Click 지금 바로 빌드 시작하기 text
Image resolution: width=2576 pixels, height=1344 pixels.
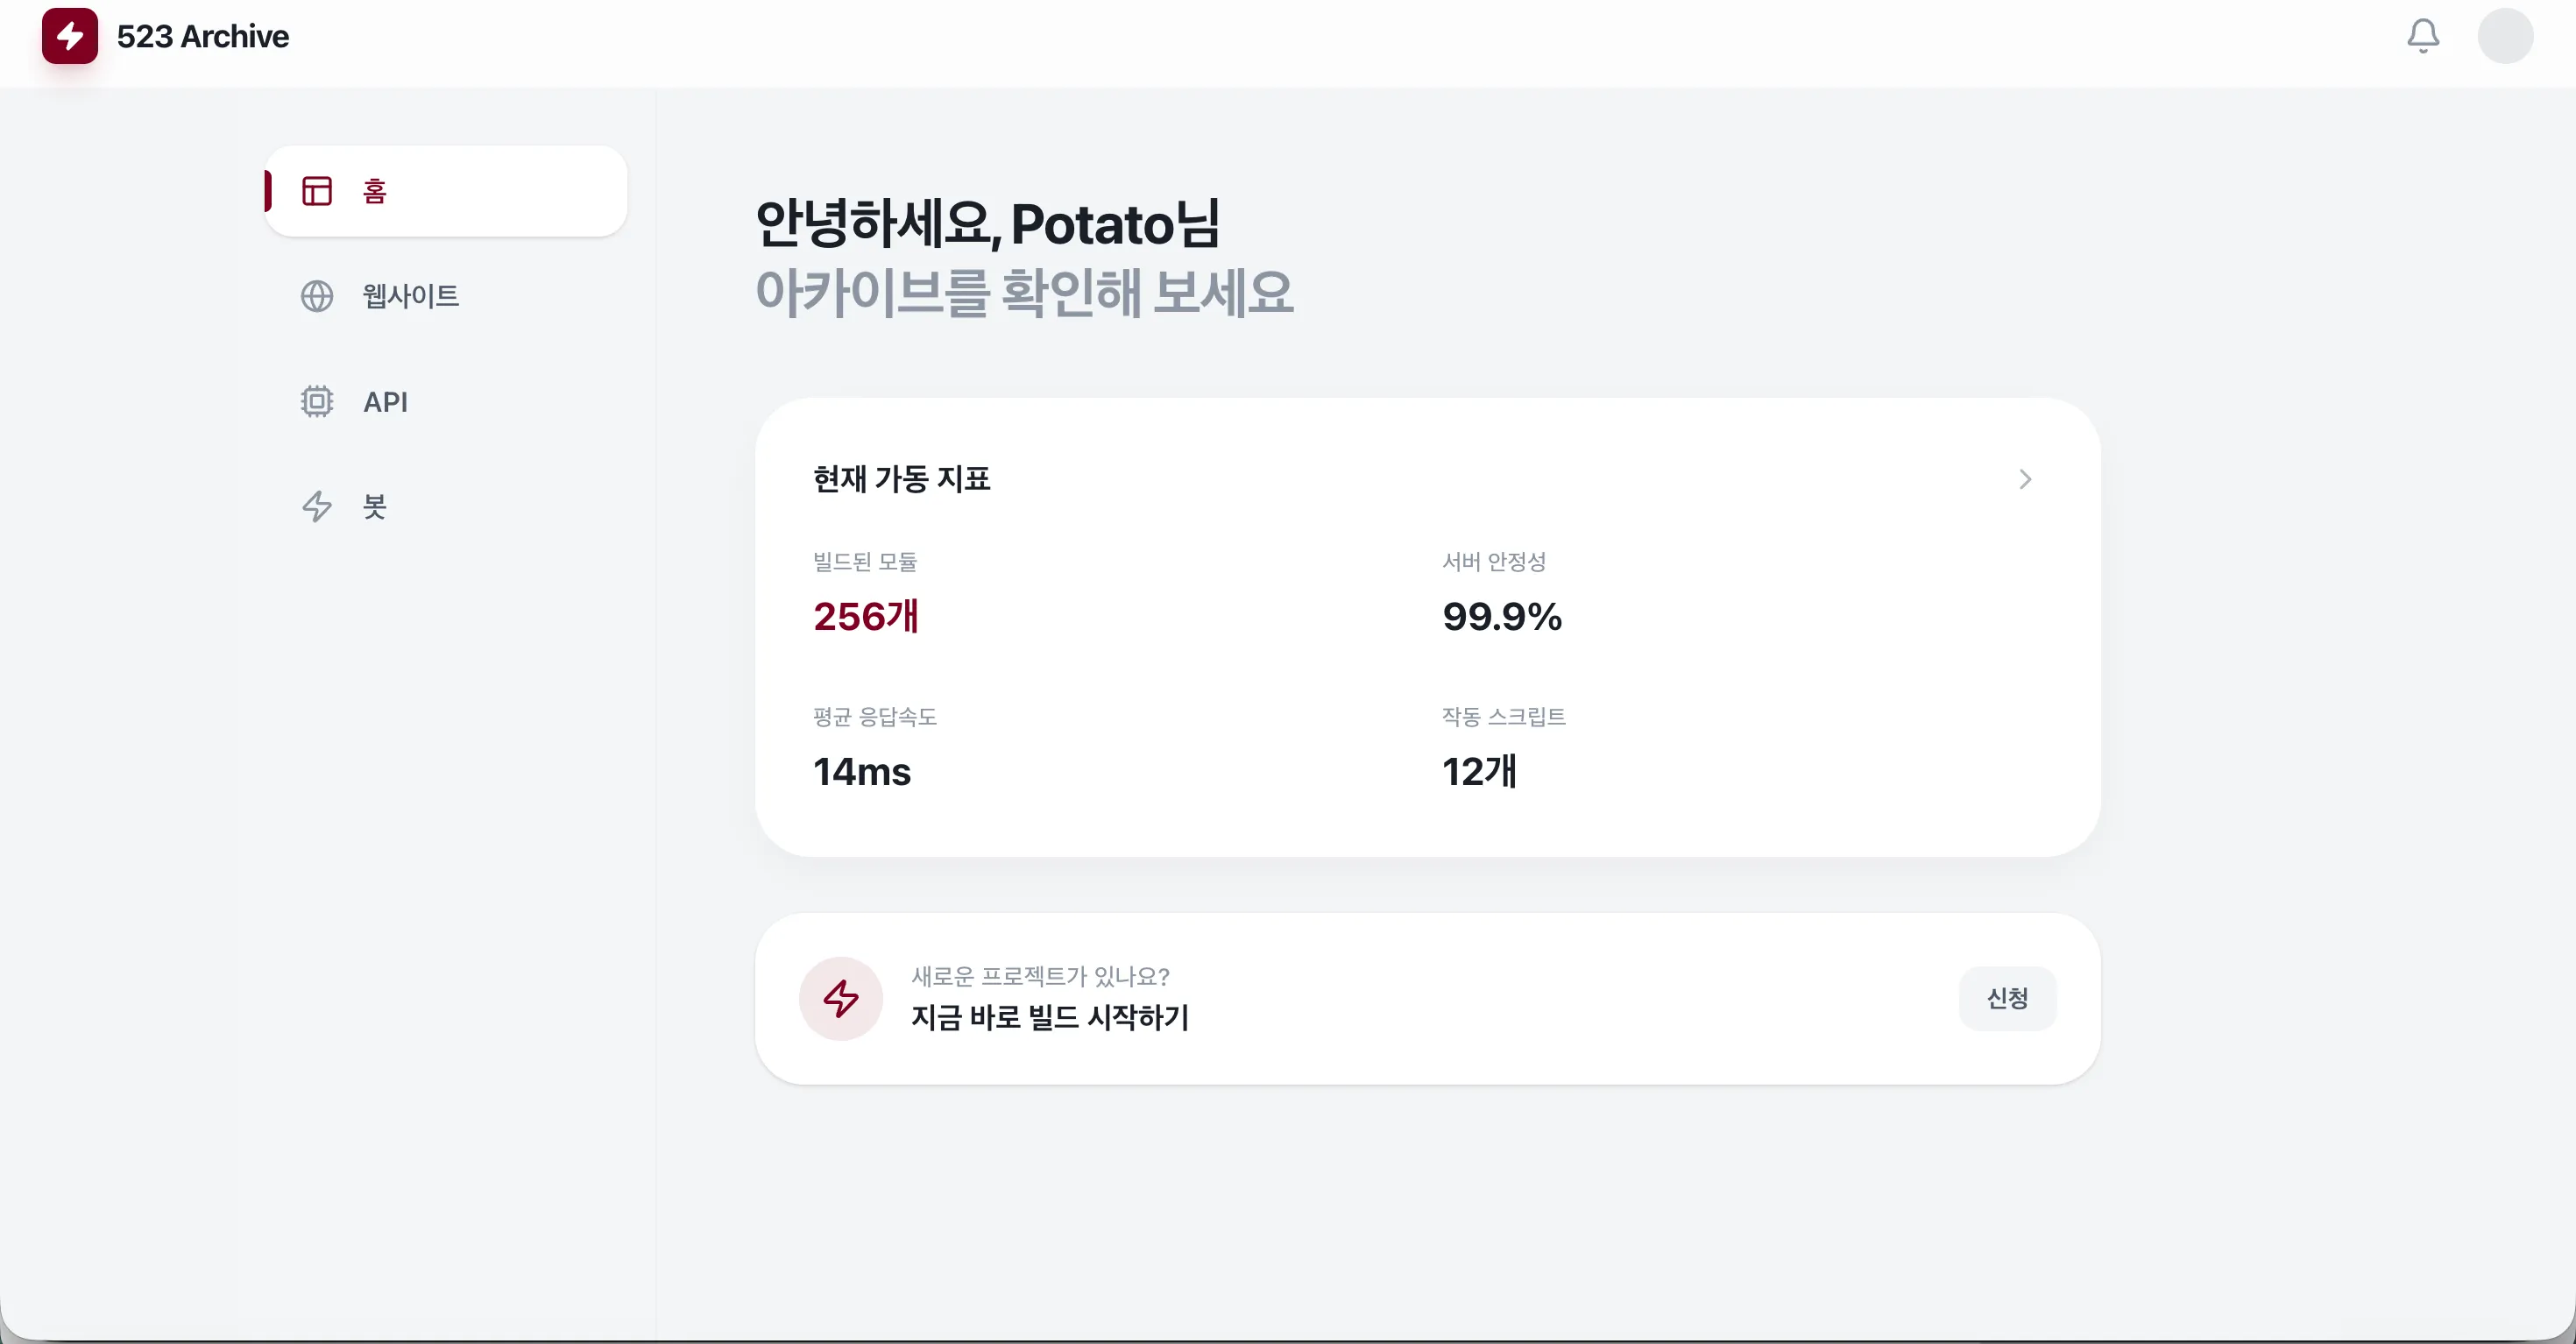[x=1050, y=1018]
